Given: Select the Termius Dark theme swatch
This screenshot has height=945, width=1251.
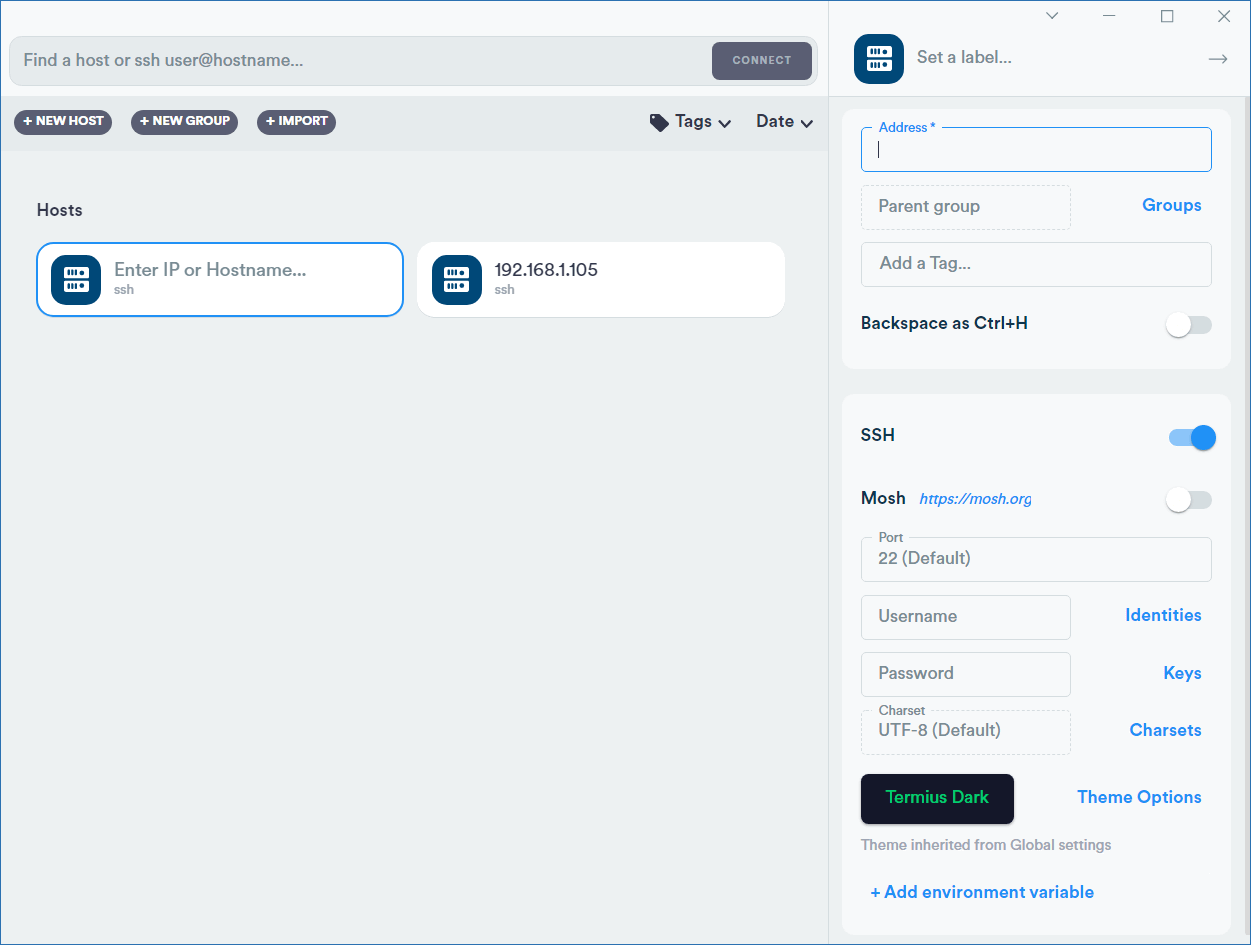Looking at the screenshot, I should tap(937, 798).
